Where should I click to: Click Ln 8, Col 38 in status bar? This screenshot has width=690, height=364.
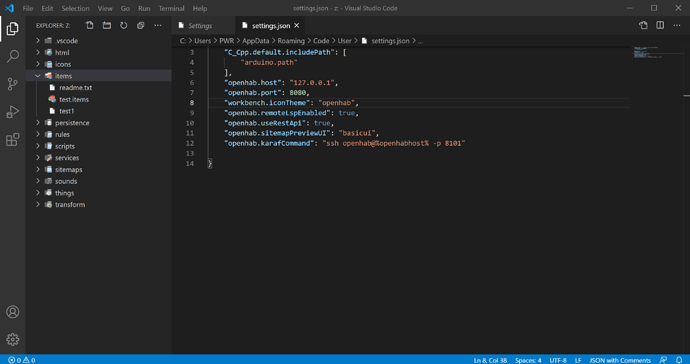pyautogui.click(x=490, y=360)
